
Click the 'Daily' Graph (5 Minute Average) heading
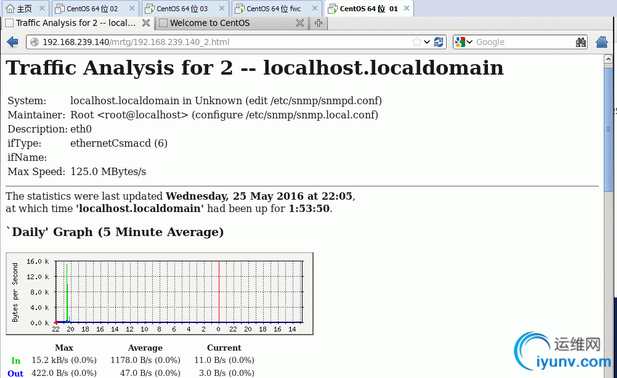pos(115,232)
